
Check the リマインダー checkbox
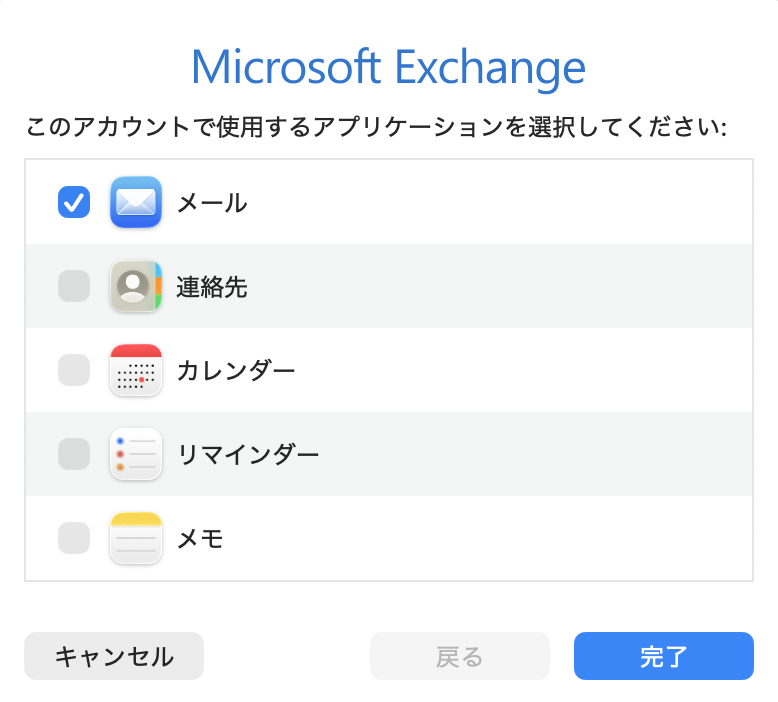pos(74,454)
